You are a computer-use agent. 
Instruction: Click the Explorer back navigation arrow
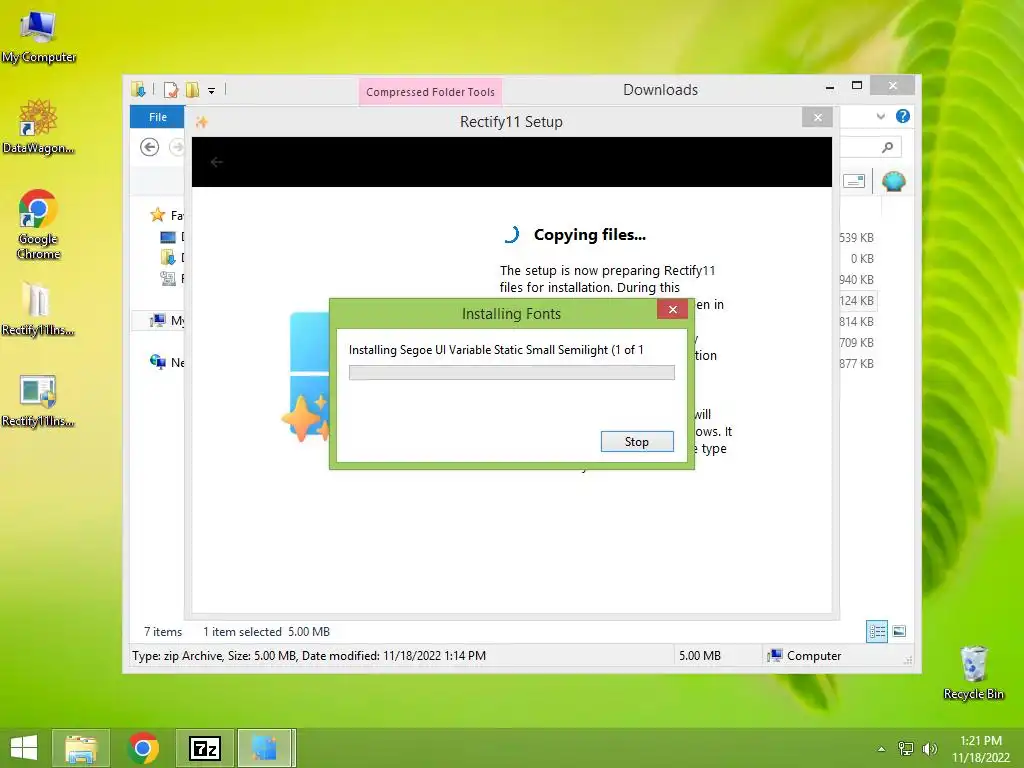click(x=150, y=147)
